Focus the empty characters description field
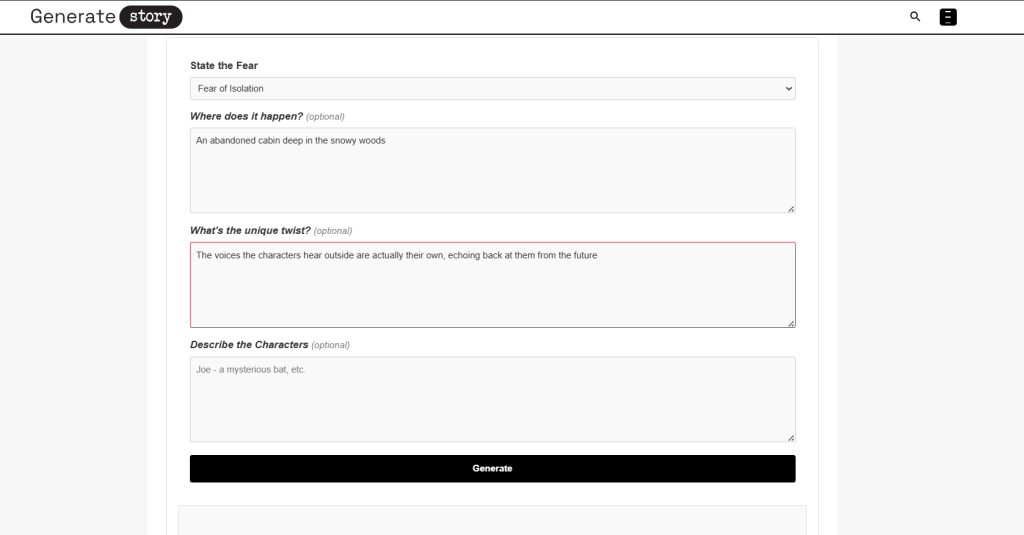Image resolution: width=1024 pixels, height=535 pixels. [x=492, y=399]
